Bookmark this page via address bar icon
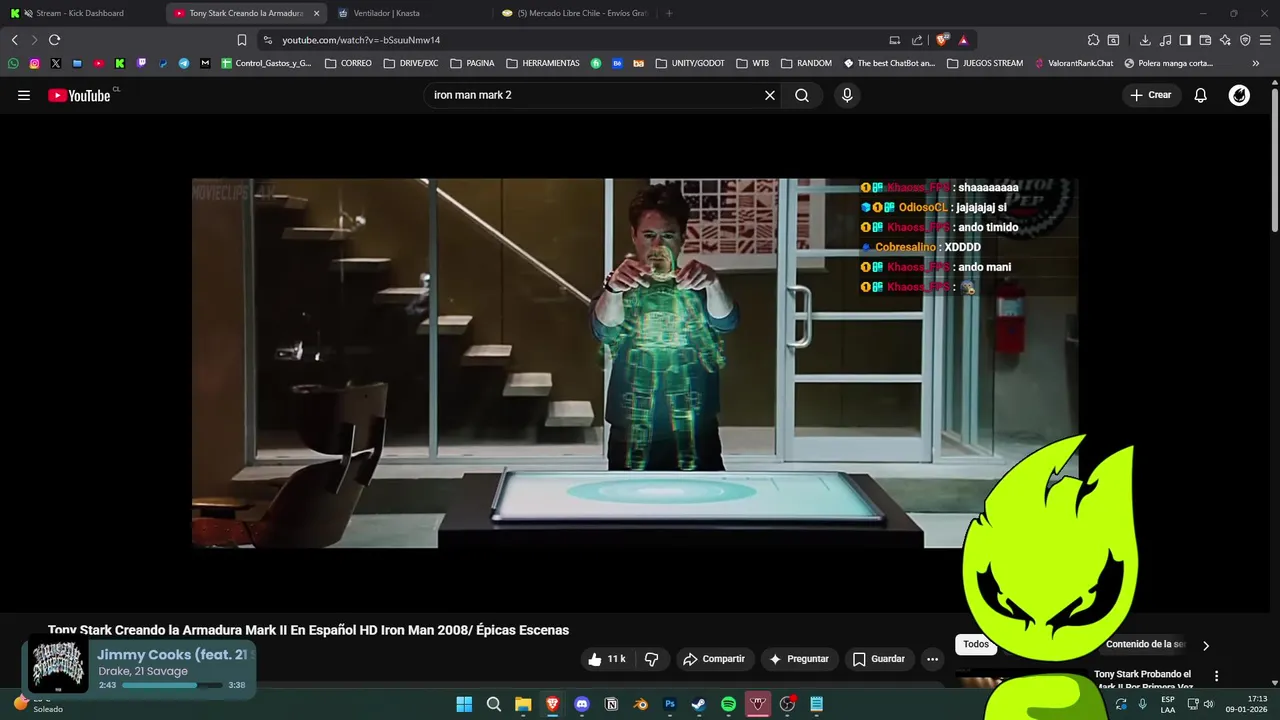The width and height of the screenshot is (1280, 720). coord(242,40)
